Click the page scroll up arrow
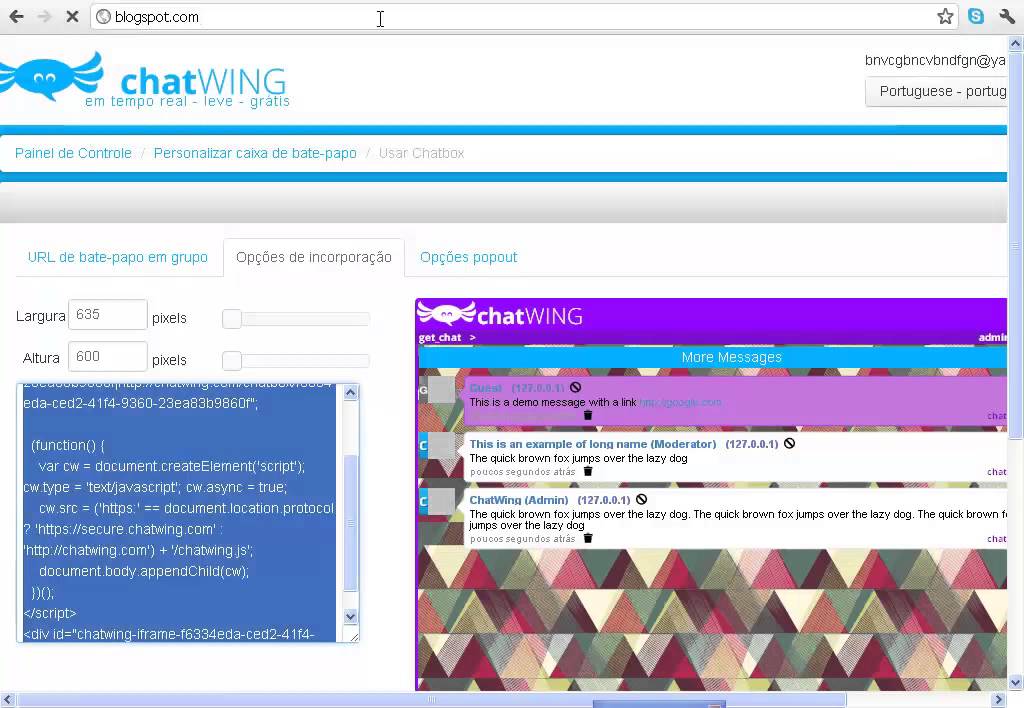 (1016, 44)
